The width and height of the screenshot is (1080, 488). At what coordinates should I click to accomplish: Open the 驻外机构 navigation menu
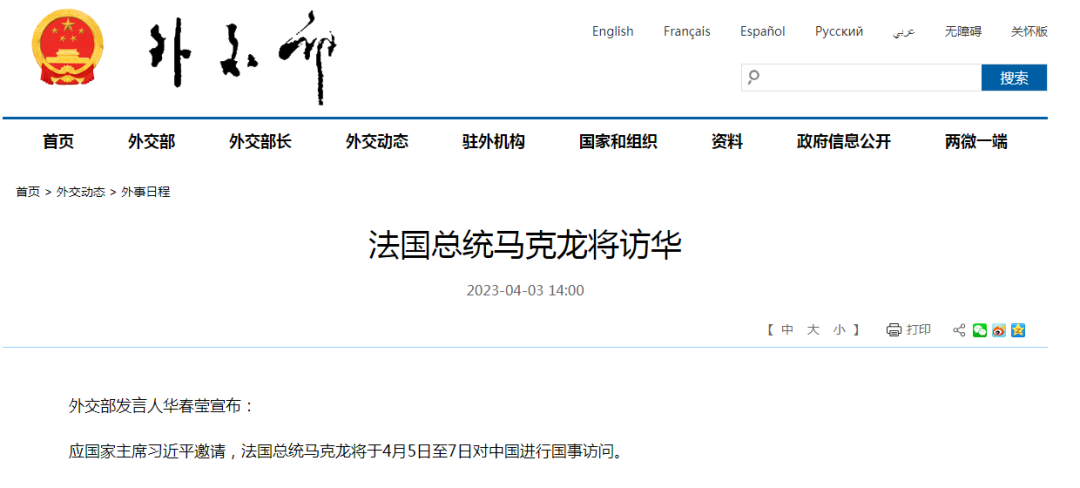tap(493, 142)
